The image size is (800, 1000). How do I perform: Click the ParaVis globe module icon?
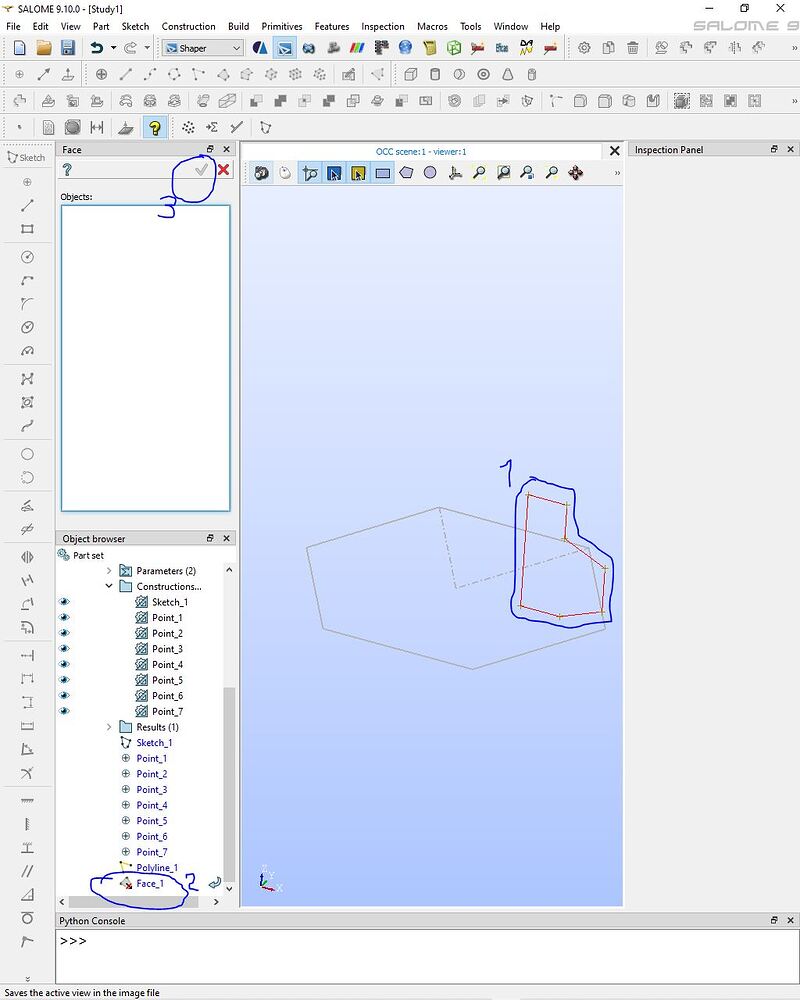pos(404,48)
